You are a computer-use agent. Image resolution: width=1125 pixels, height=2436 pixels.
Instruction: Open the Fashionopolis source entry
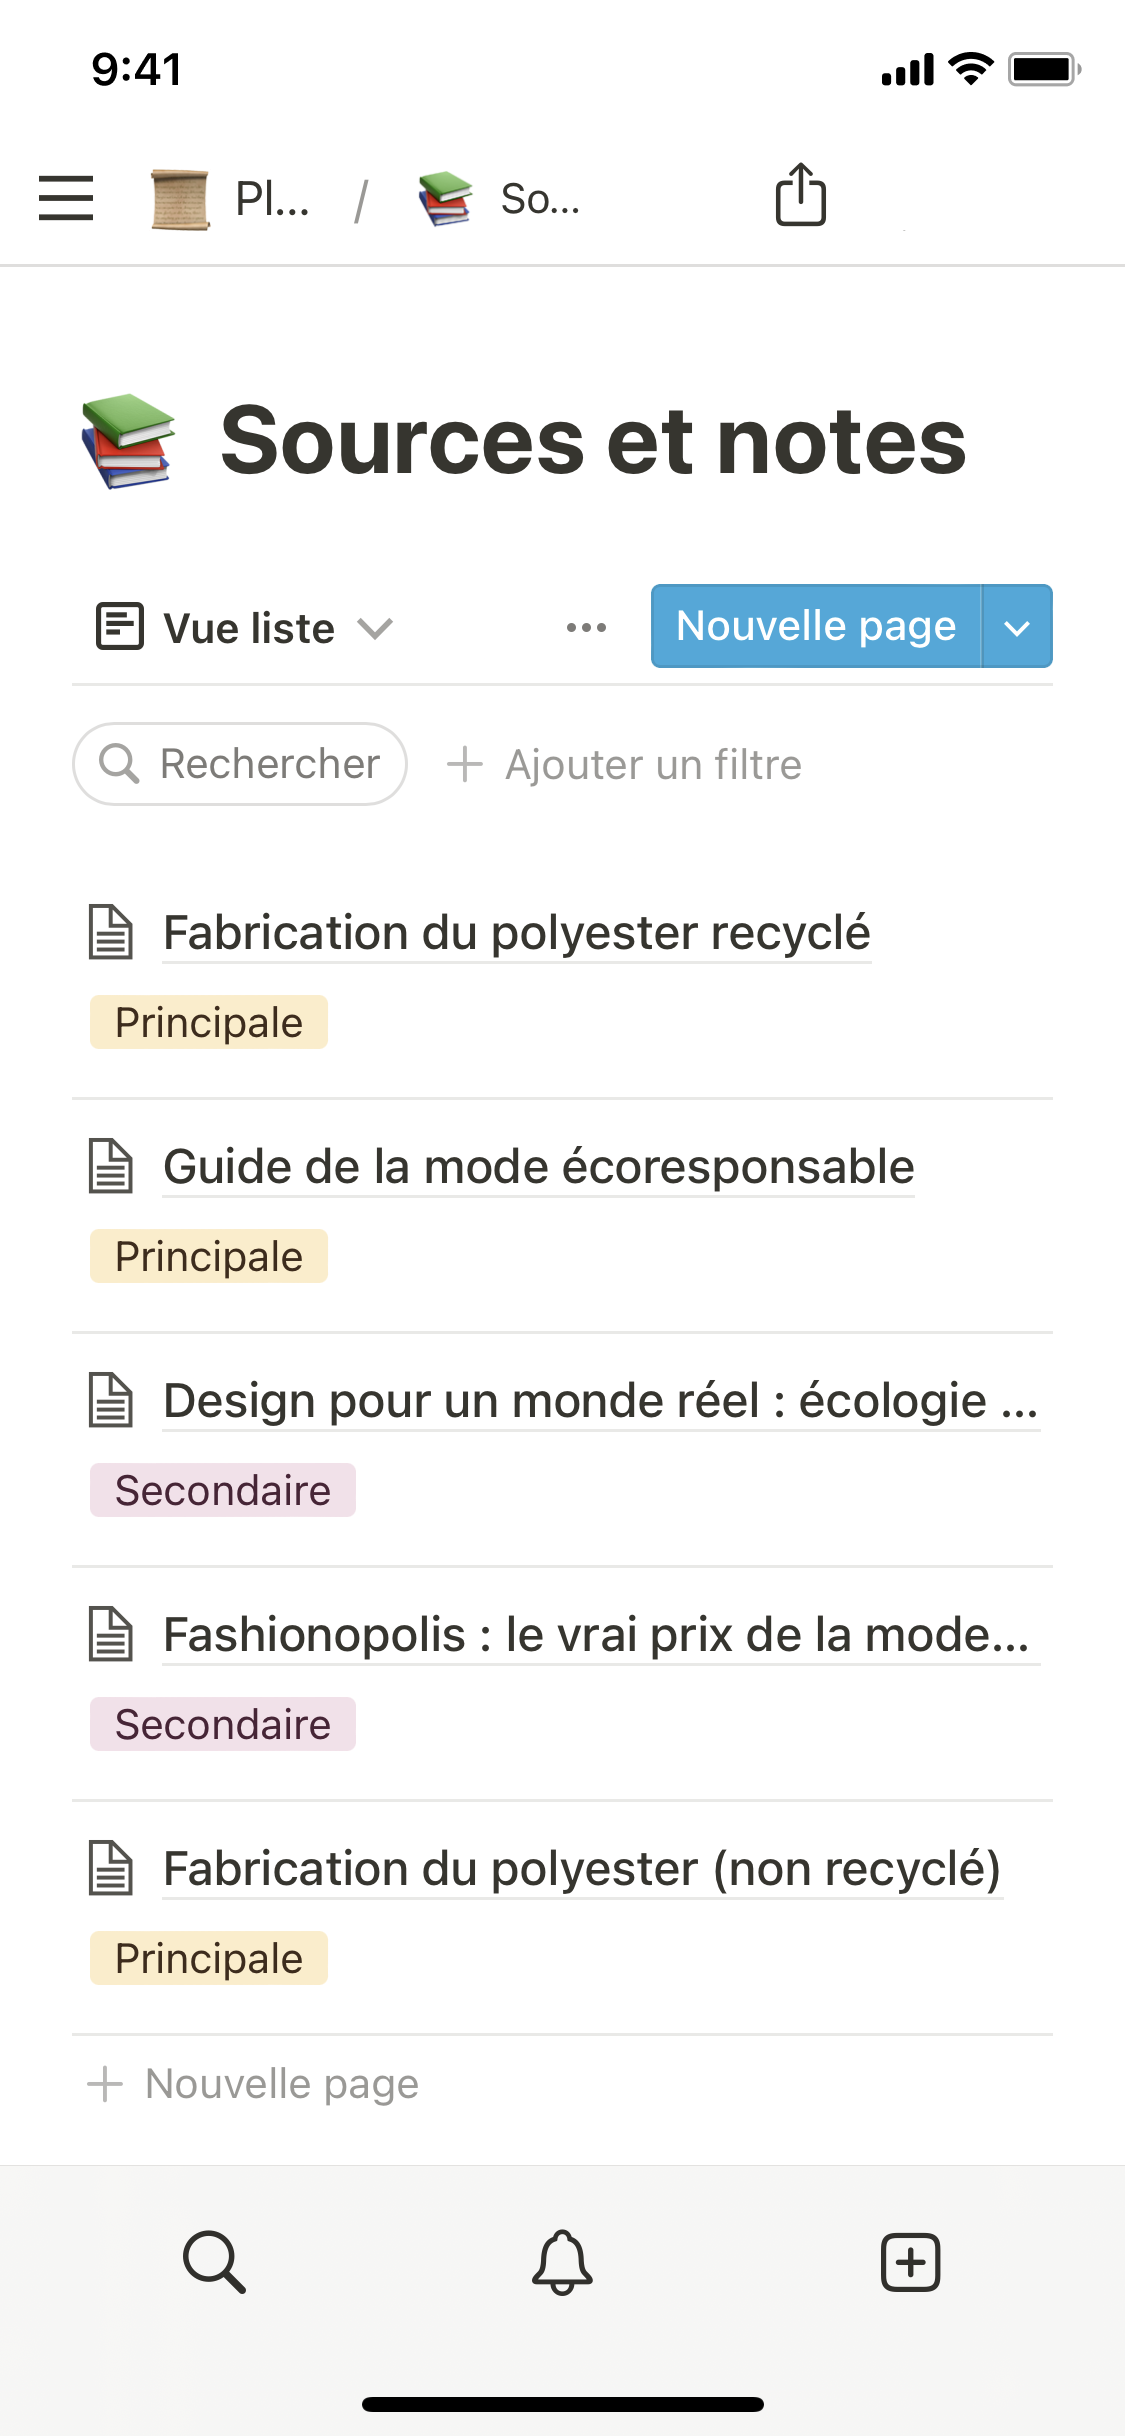[595, 1635]
